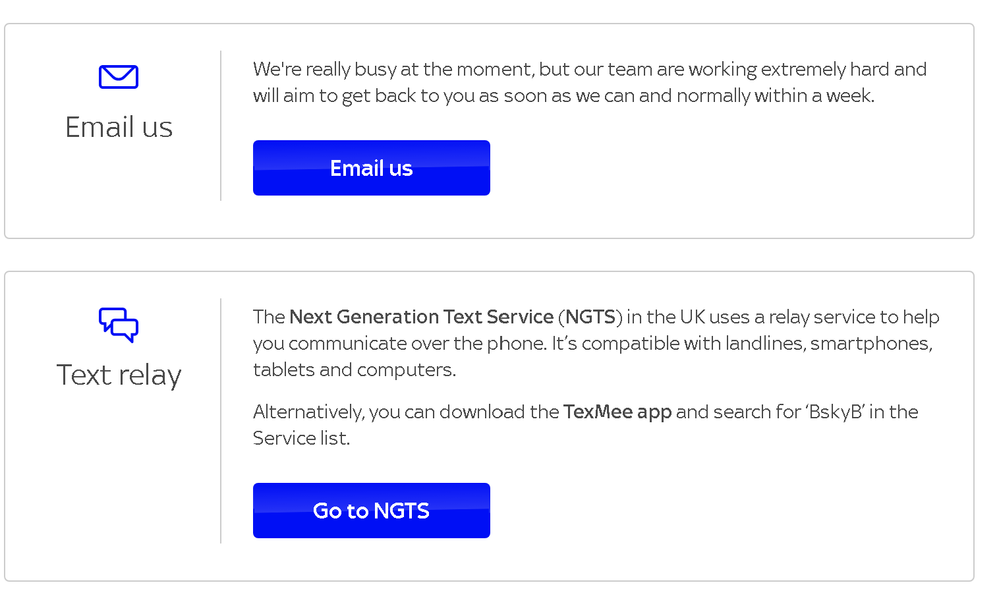Click the vertical divider in the Email us card

(221, 124)
